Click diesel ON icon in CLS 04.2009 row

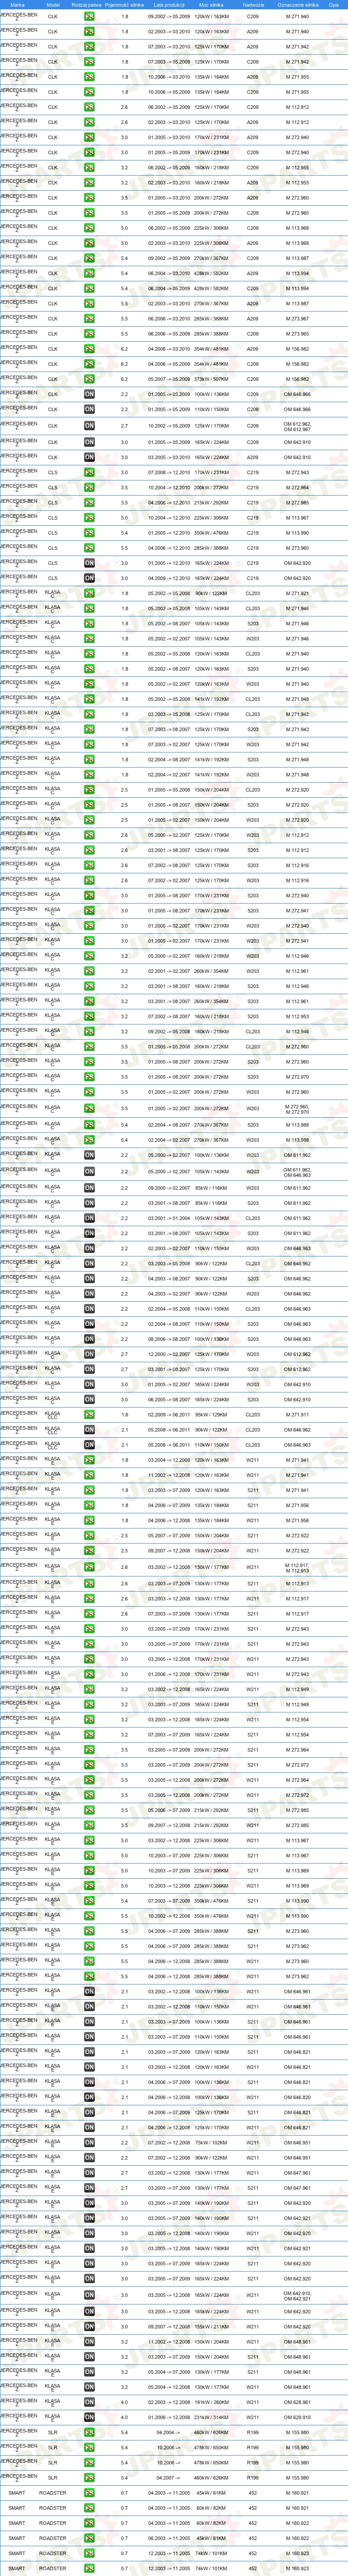89,578
